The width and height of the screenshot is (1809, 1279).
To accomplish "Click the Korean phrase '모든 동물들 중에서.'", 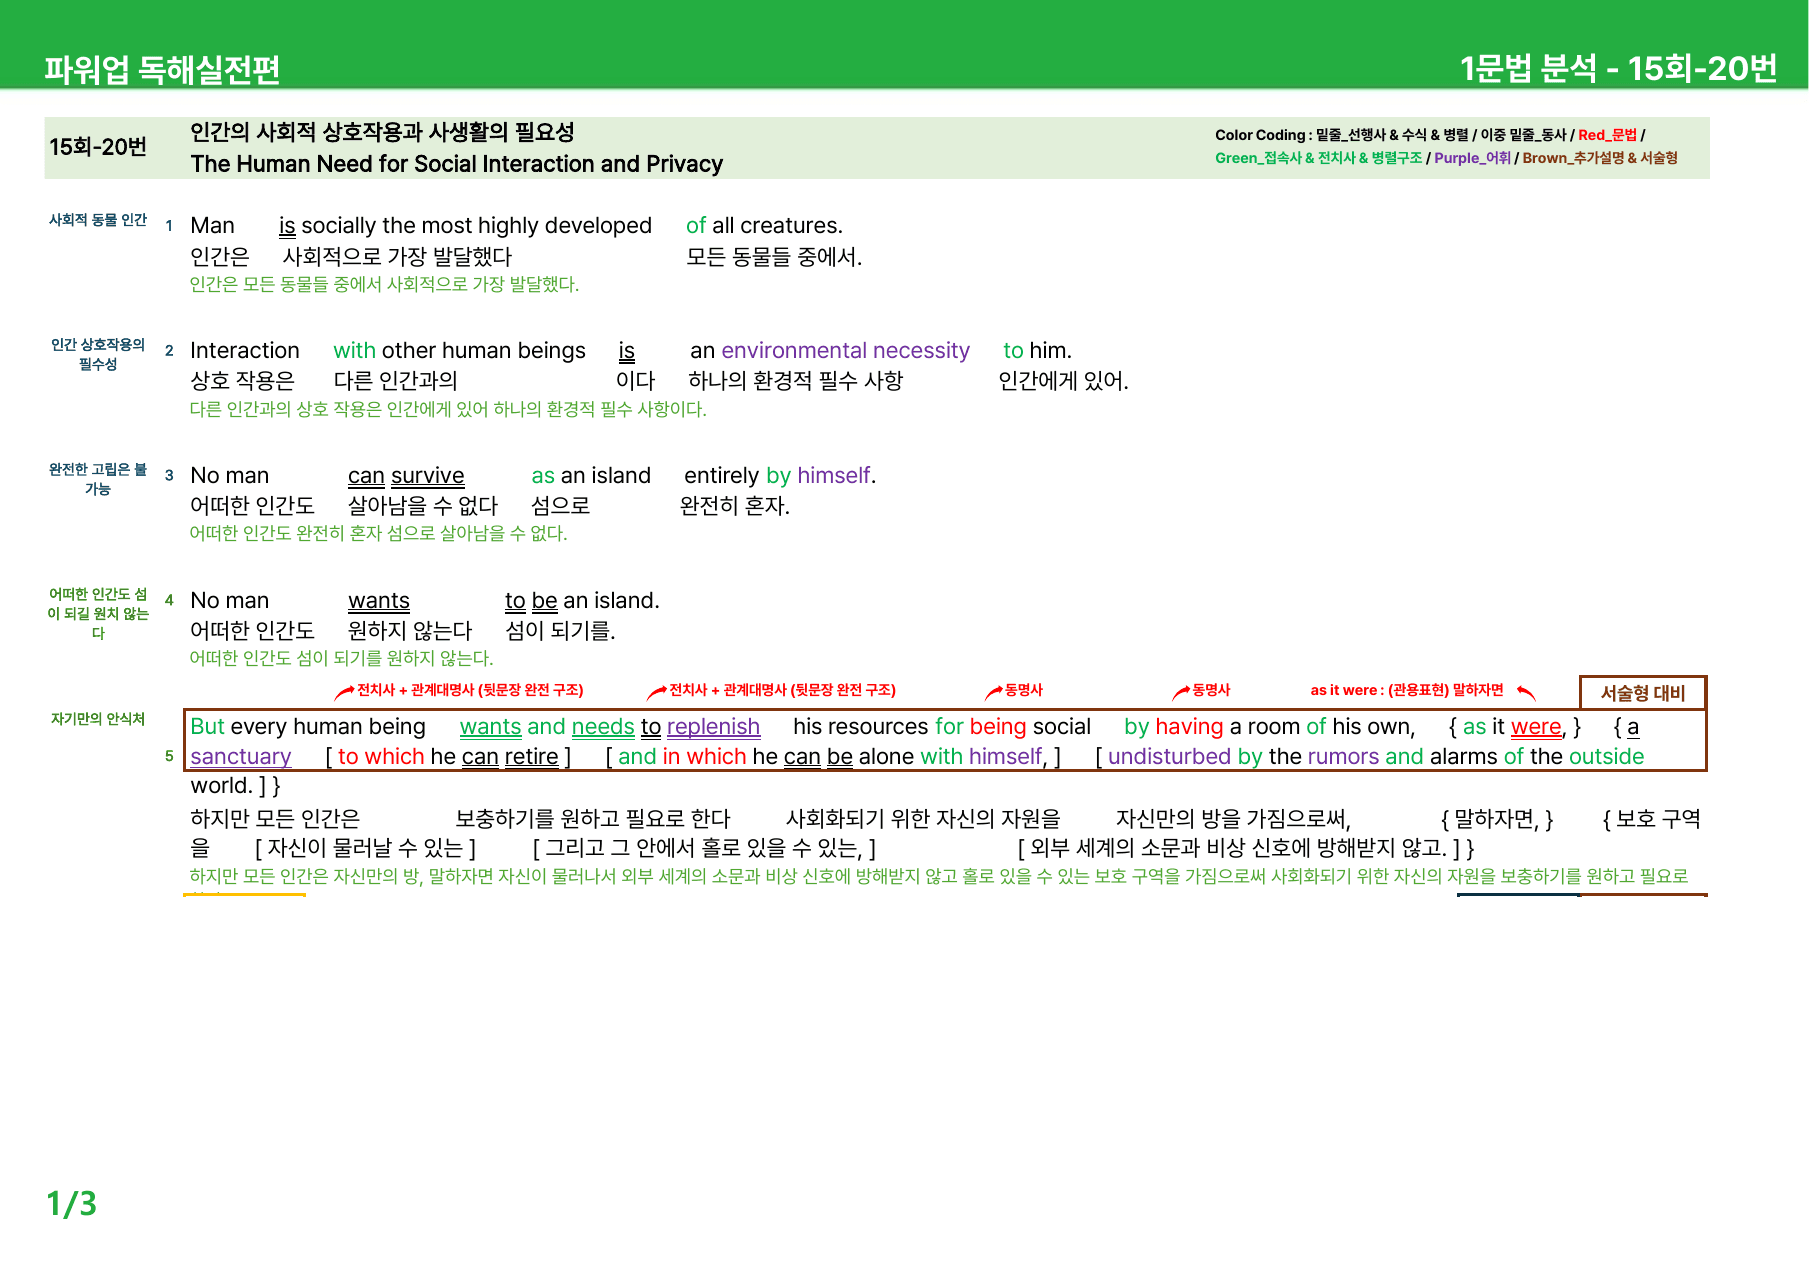I will pos(774,257).
